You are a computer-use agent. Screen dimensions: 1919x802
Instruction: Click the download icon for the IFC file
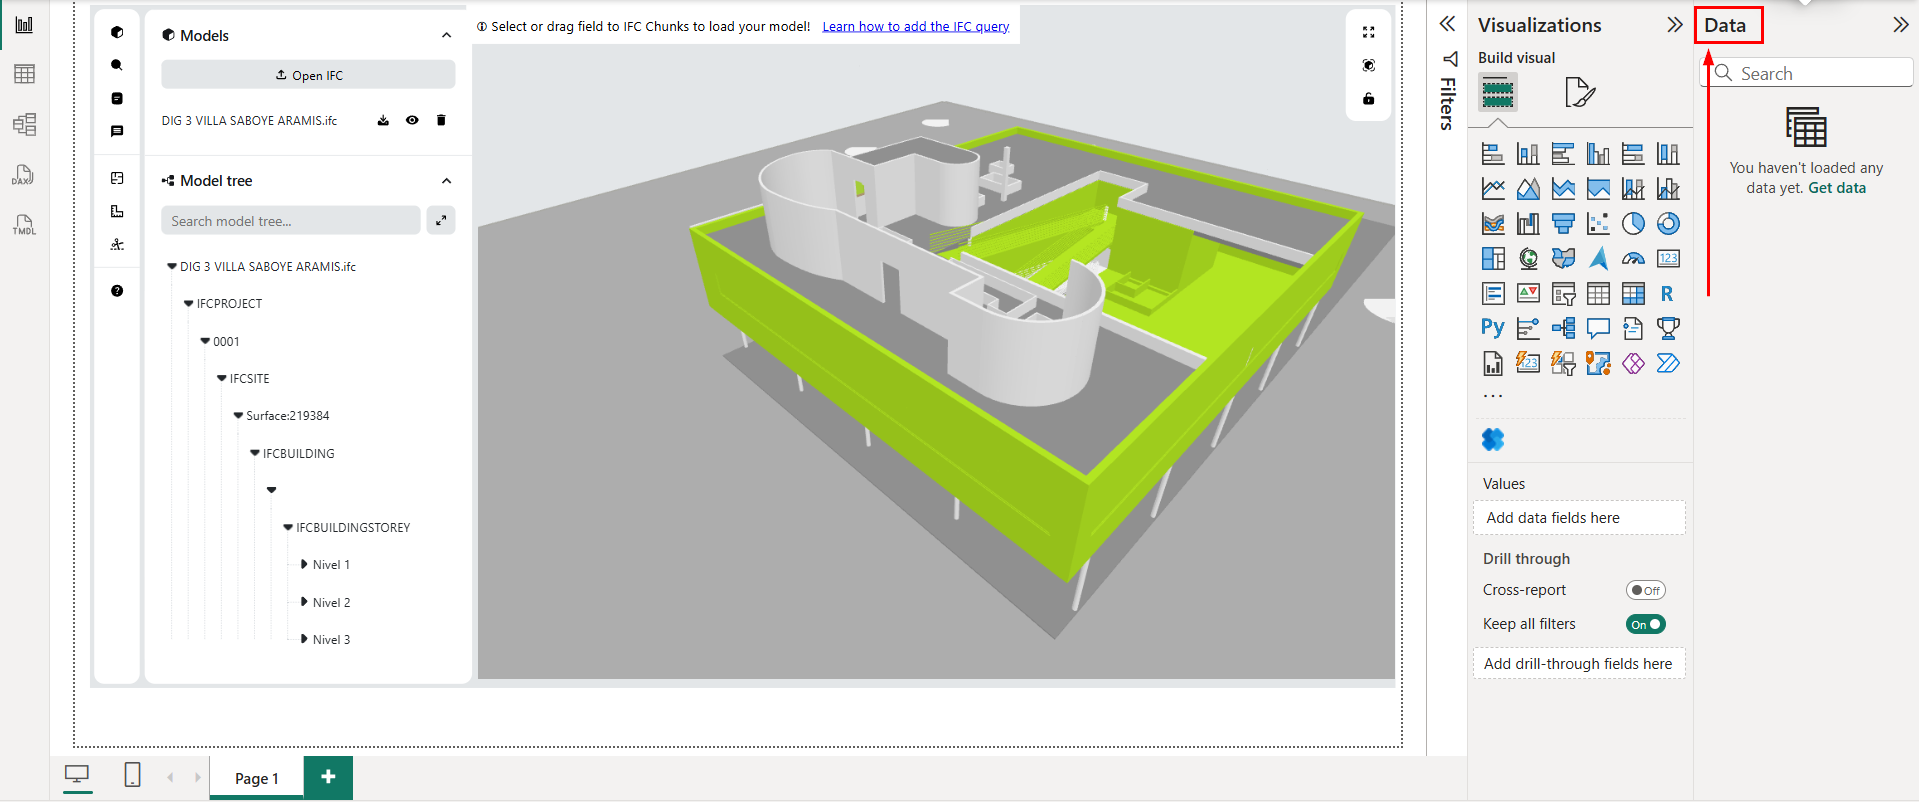[383, 121]
